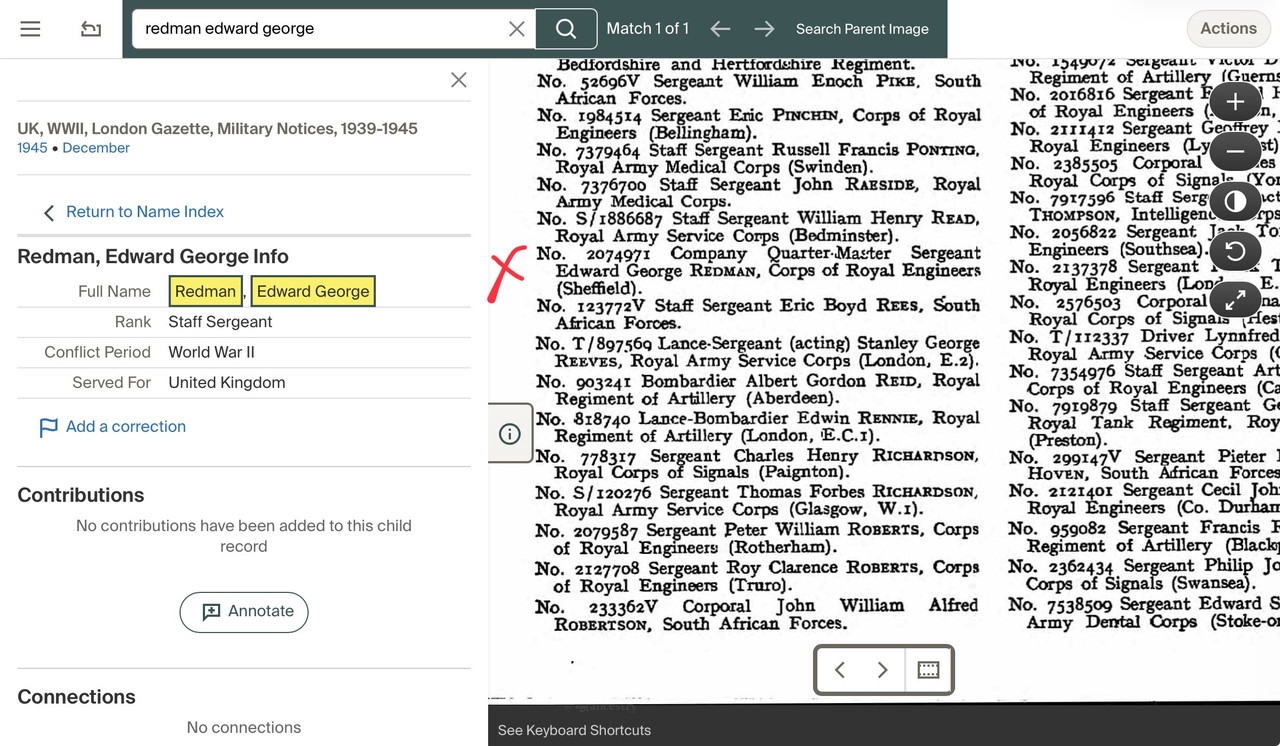Go to previous match arrow
The image size is (1280, 746).
pyautogui.click(x=720, y=29)
